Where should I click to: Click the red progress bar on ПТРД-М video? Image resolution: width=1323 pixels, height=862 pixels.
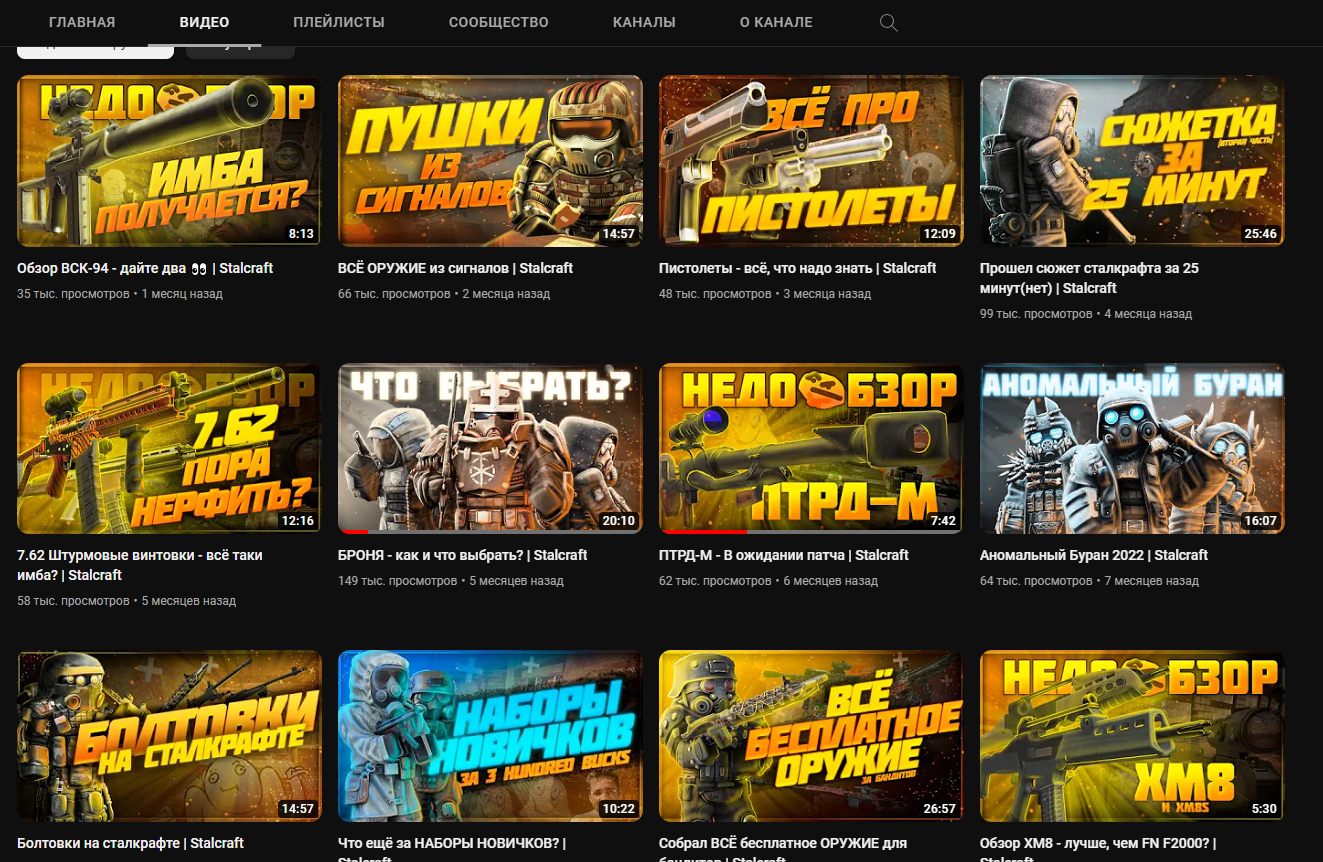tap(703, 531)
